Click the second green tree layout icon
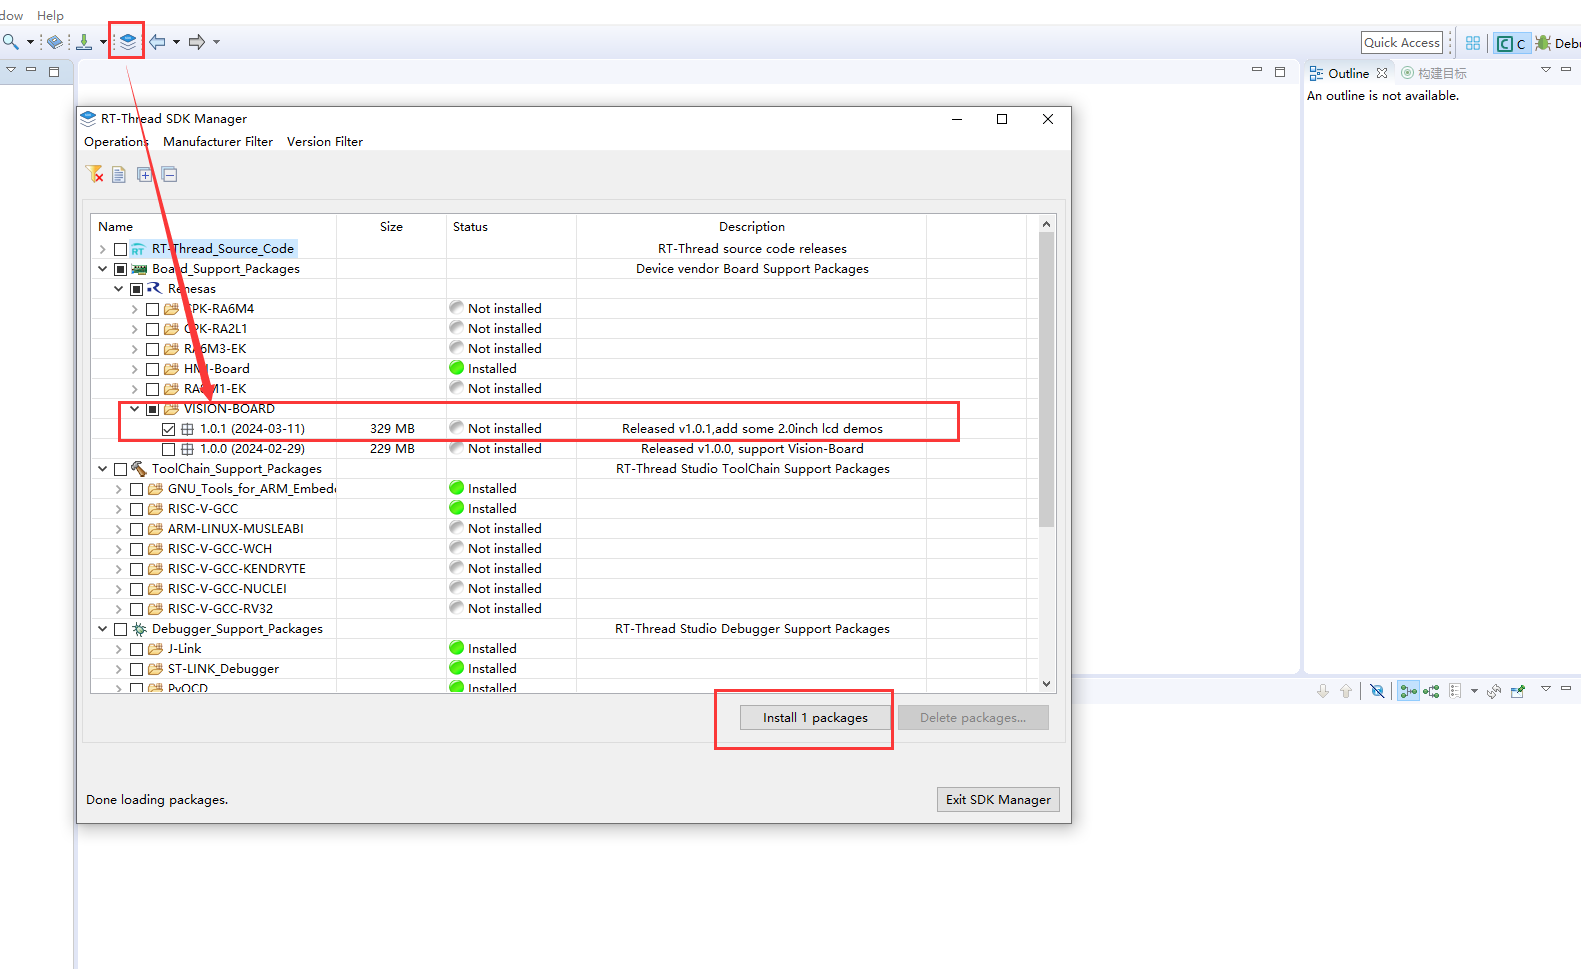 1432,691
